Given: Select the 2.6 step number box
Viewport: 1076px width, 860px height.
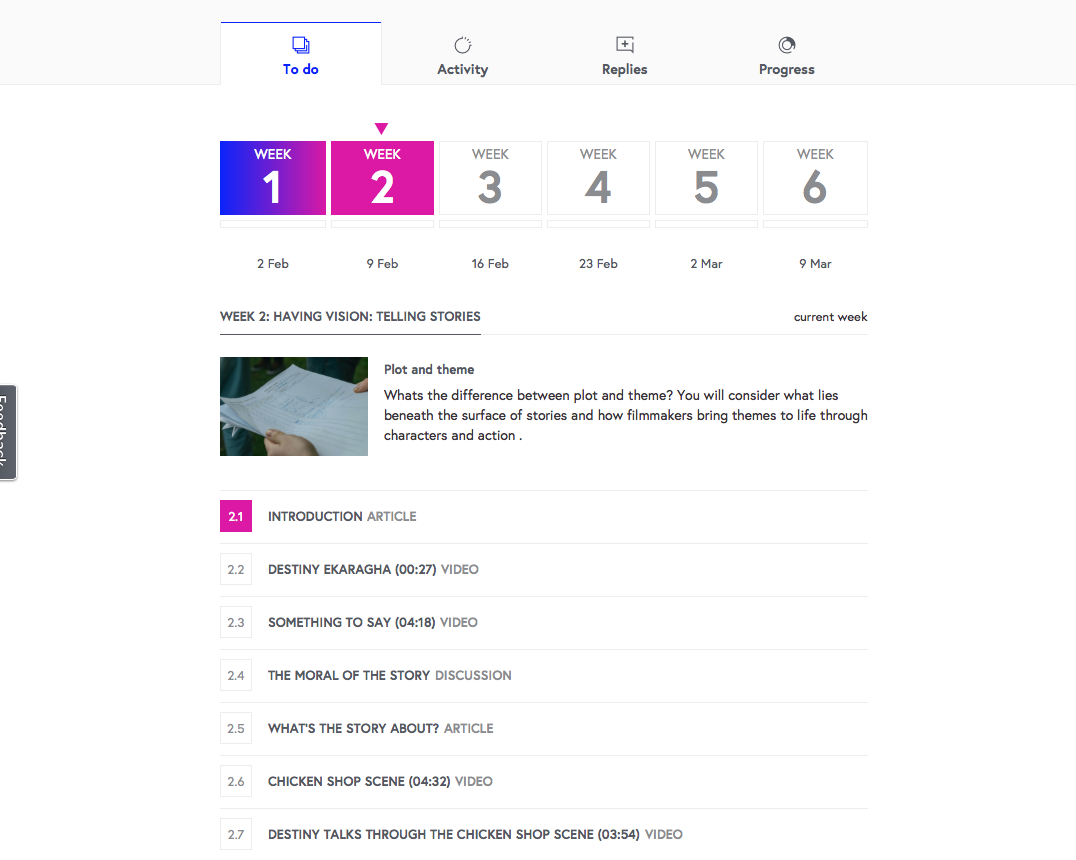Looking at the screenshot, I should coord(235,781).
